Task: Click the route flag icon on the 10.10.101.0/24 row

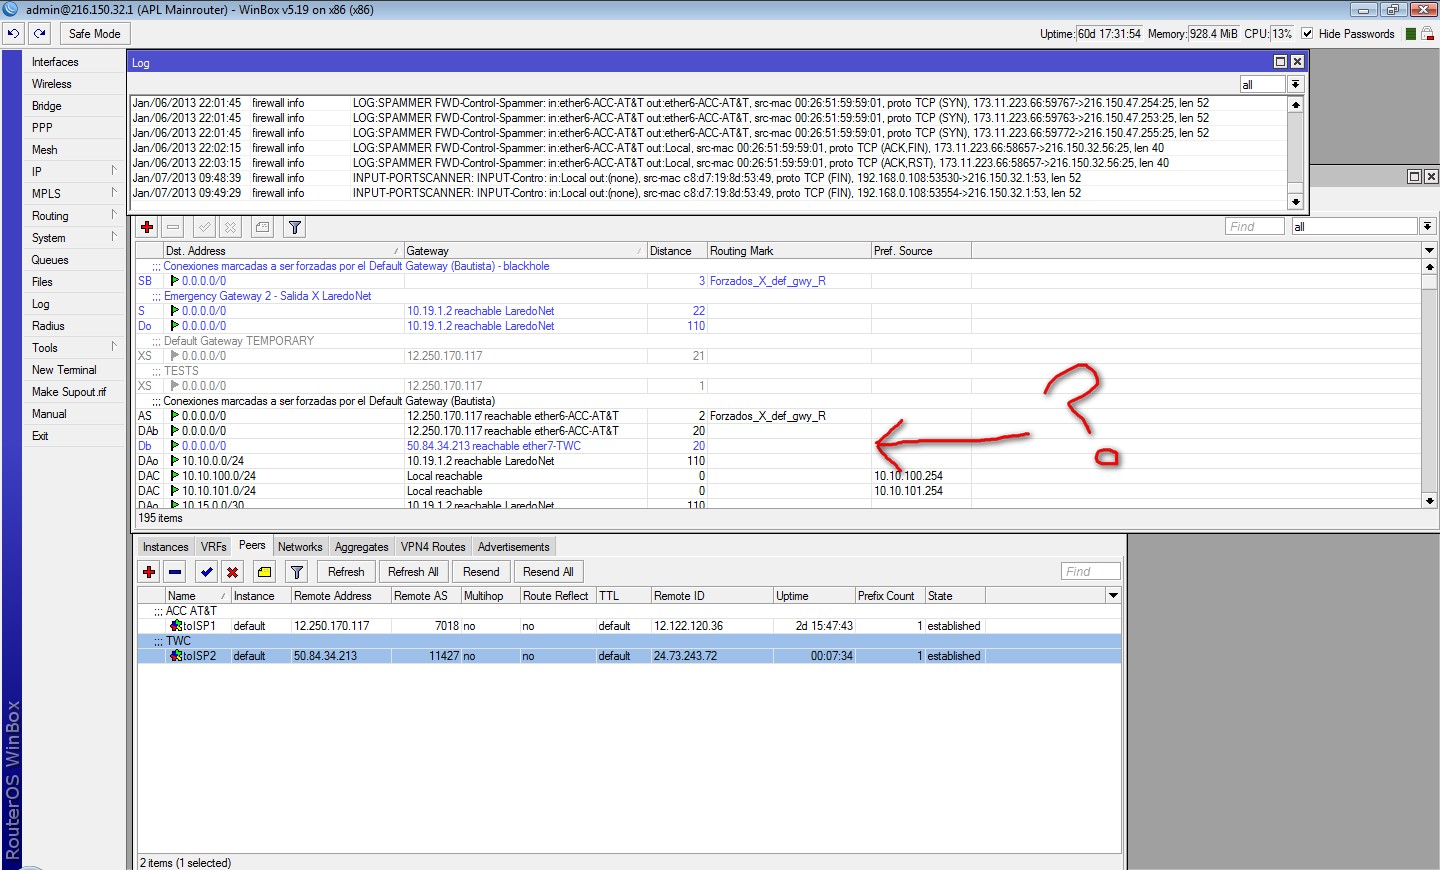Action: (175, 491)
